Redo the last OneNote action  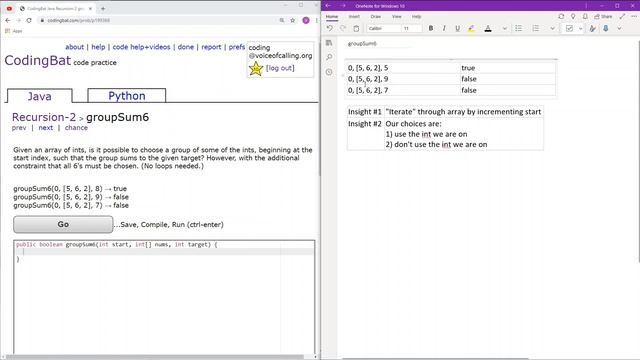(343, 28)
